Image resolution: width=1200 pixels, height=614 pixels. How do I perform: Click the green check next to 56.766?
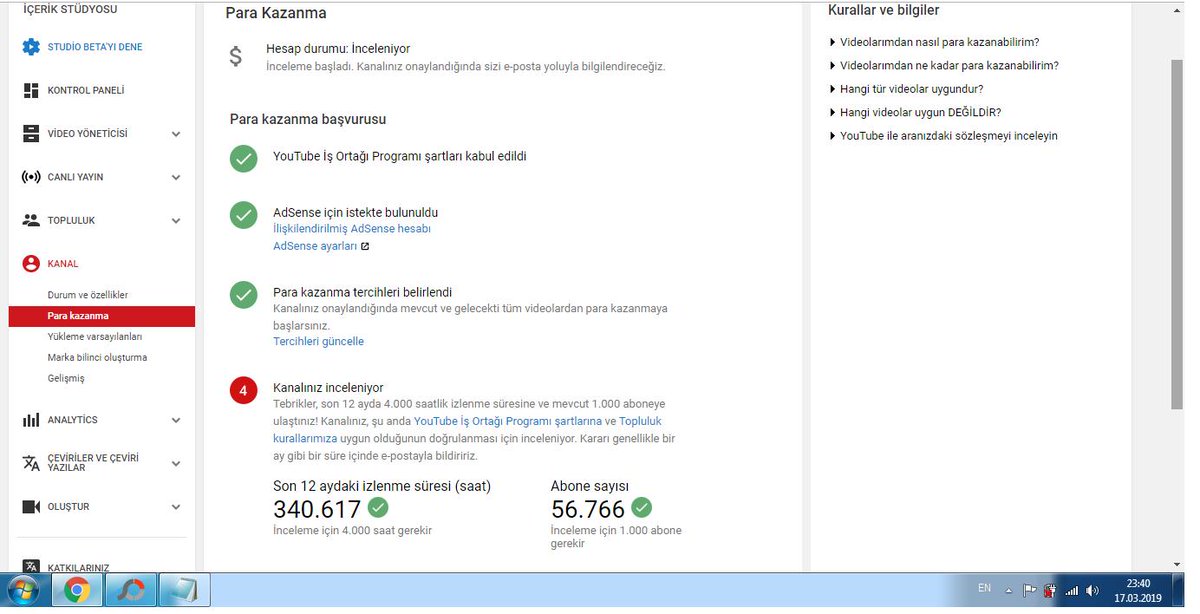[642, 508]
